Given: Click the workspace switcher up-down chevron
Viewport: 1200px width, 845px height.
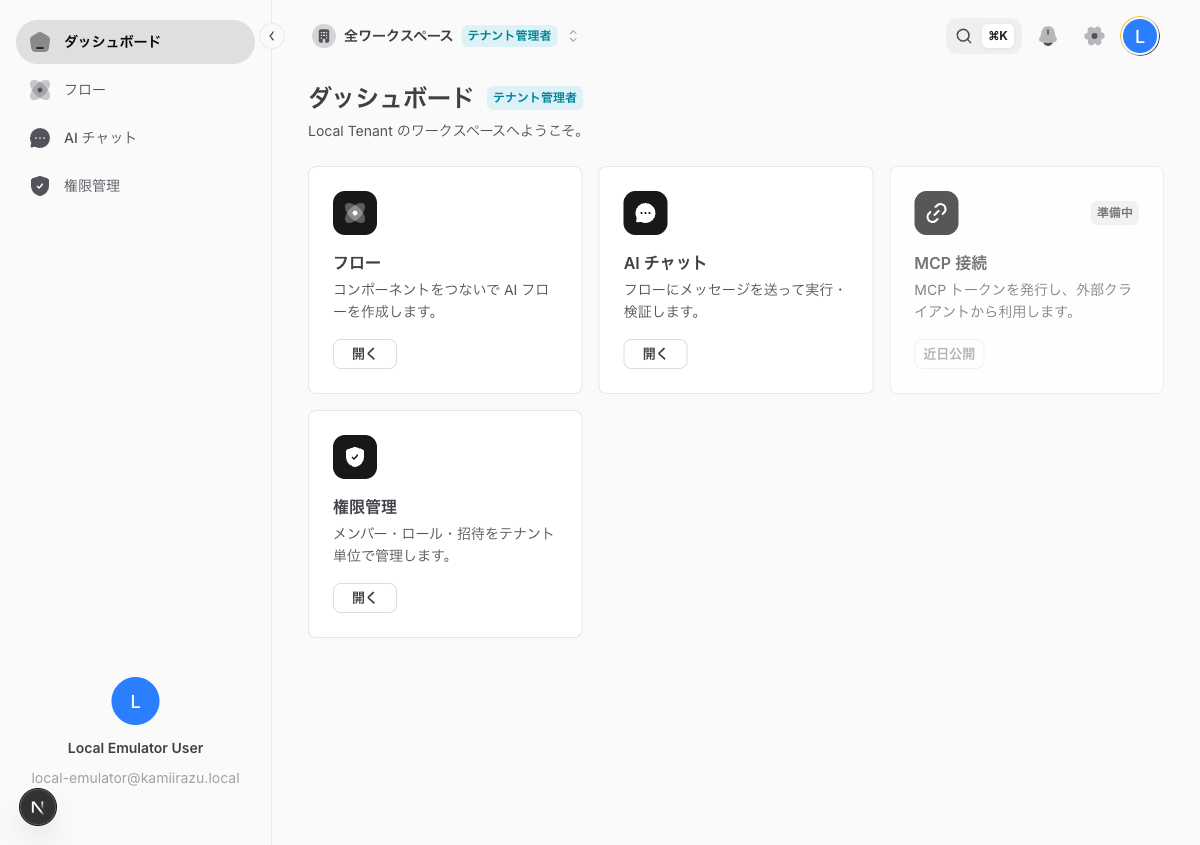Looking at the screenshot, I should pos(573,36).
